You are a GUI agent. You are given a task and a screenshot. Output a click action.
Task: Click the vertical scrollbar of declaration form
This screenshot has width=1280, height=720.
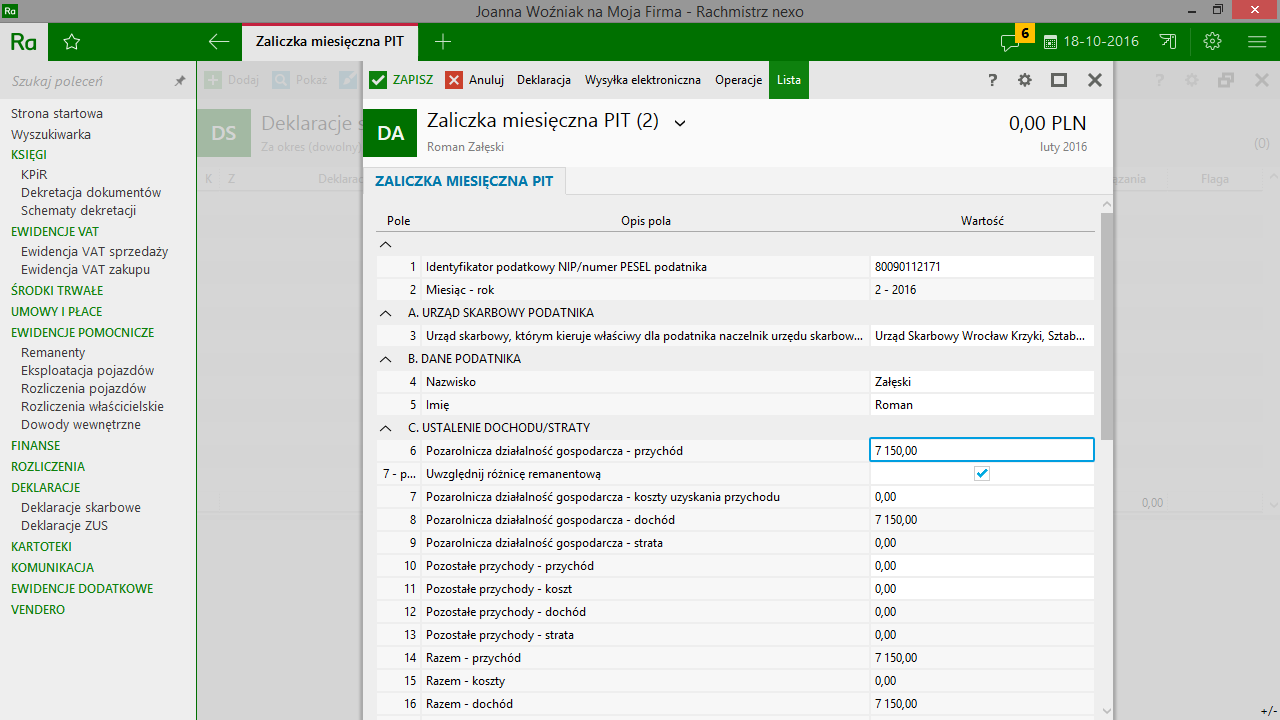tap(1106, 325)
